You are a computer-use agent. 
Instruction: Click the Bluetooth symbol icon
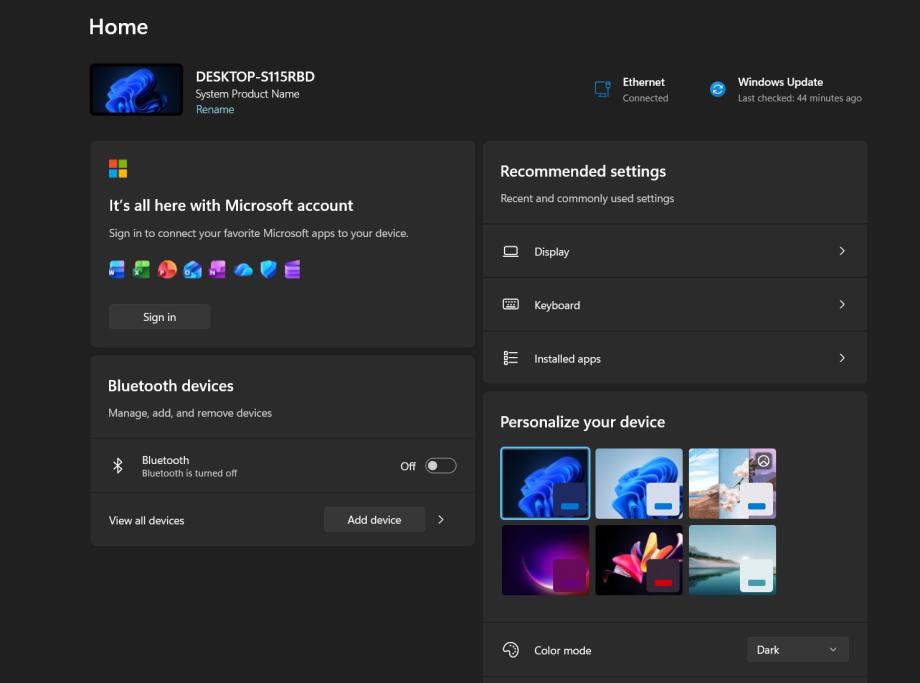[x=117, y=466]
